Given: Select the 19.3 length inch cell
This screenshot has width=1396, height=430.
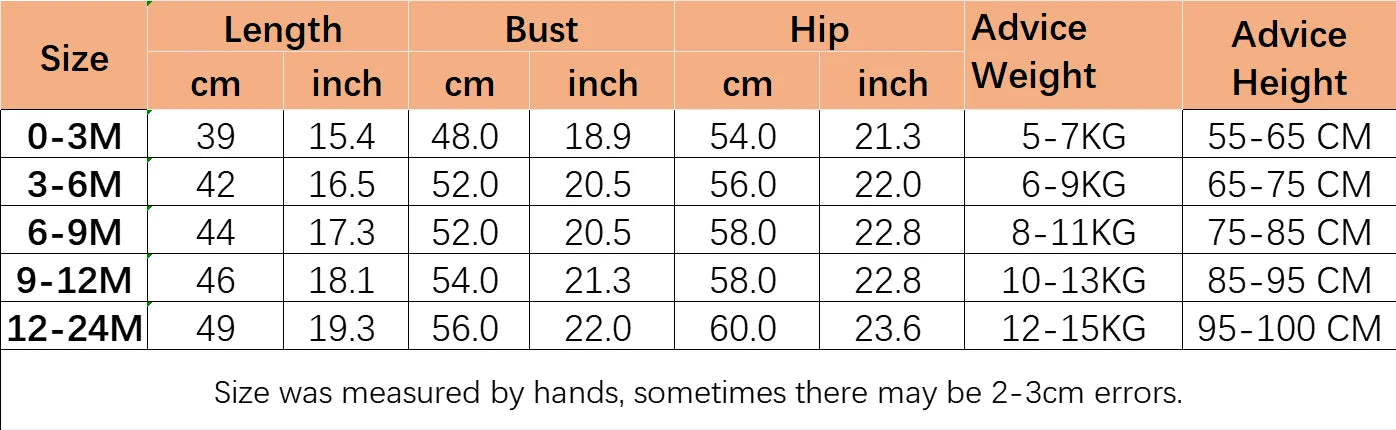Looking at the screenshot, I should click(x=342, y=328).
